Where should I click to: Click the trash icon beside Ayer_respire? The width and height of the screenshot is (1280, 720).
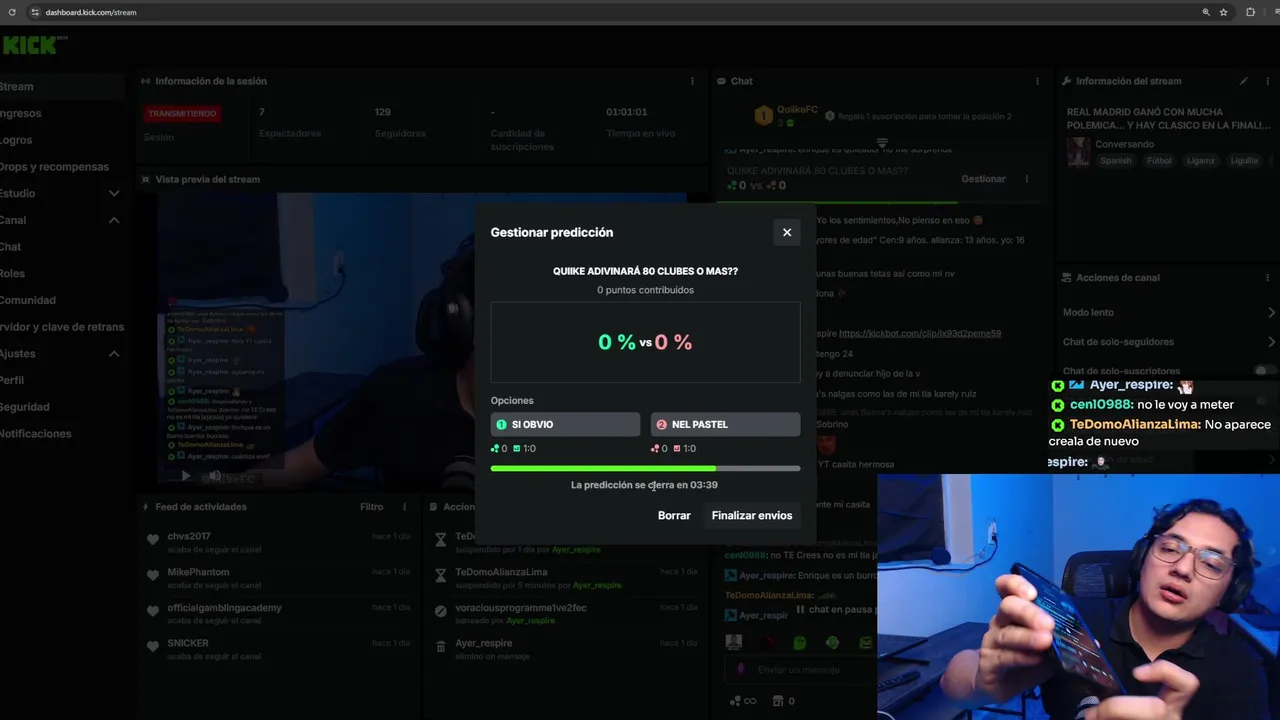click(441, 647)
